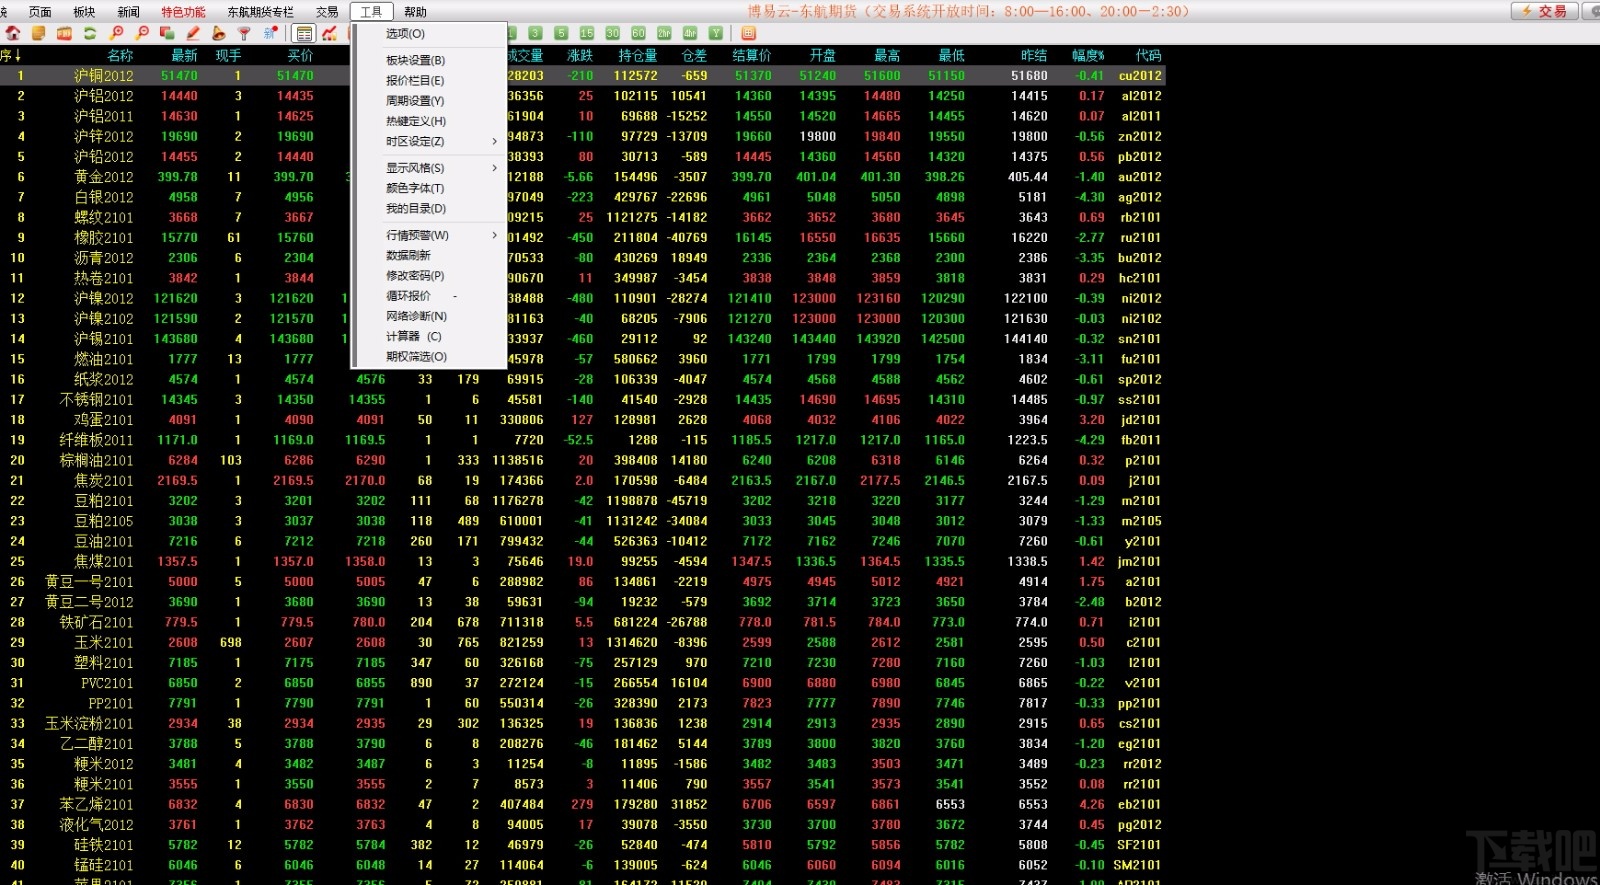Select the 螺纹2101 contract row

click(x=583, y=217)
